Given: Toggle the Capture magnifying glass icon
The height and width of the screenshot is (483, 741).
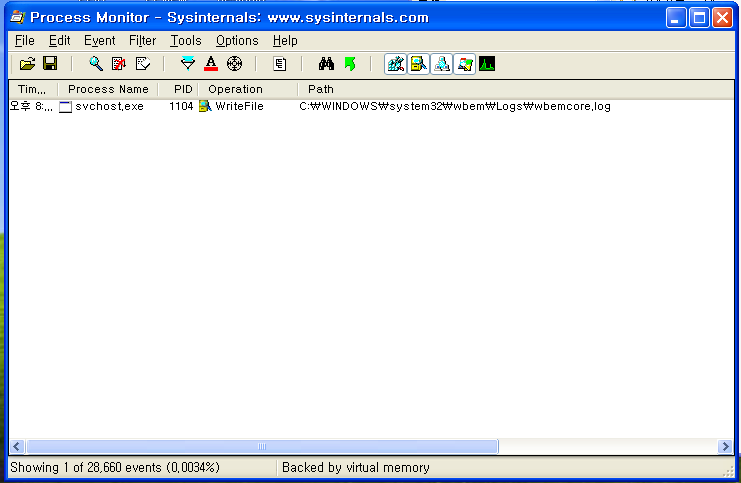Looking at the screenshot, I should (x=96, y=63).
